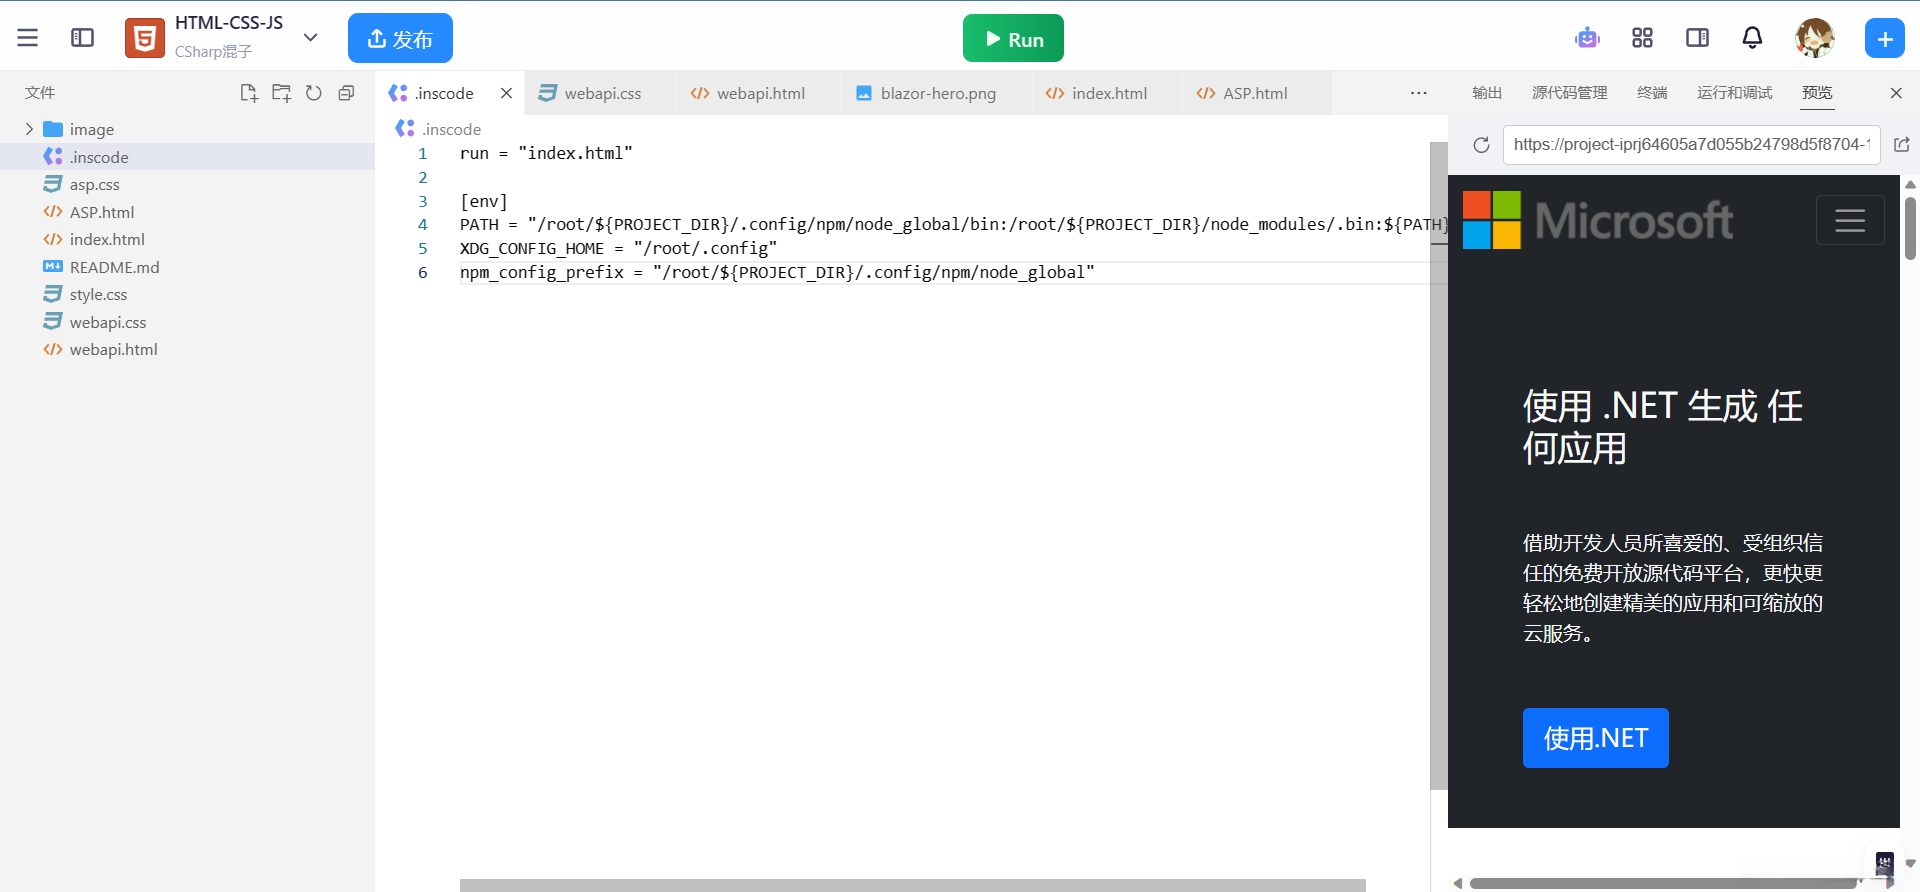Open the user avatar profile
1920x892 pixels.
1814,38
